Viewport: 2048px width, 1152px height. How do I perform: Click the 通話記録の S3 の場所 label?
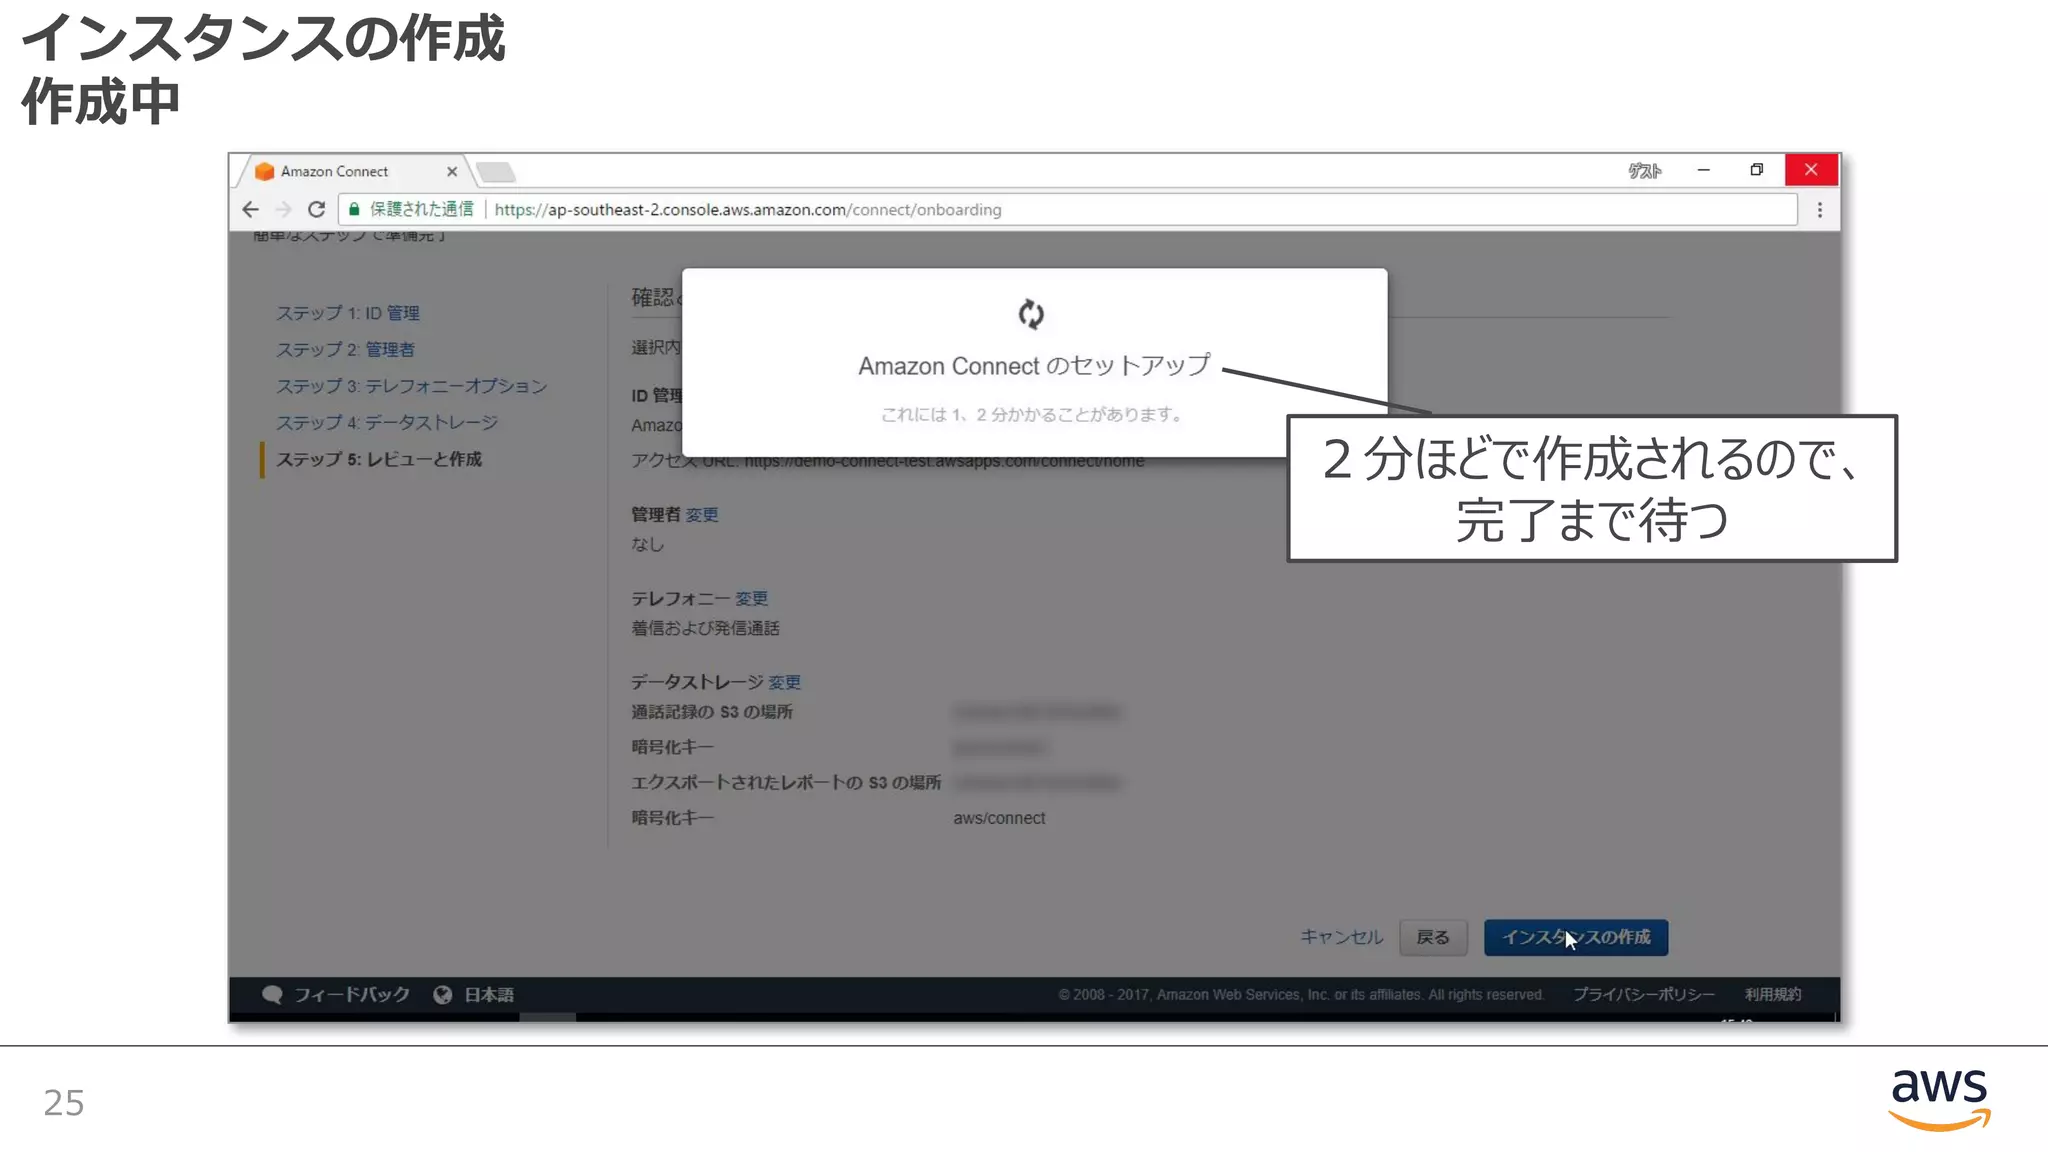712,712
